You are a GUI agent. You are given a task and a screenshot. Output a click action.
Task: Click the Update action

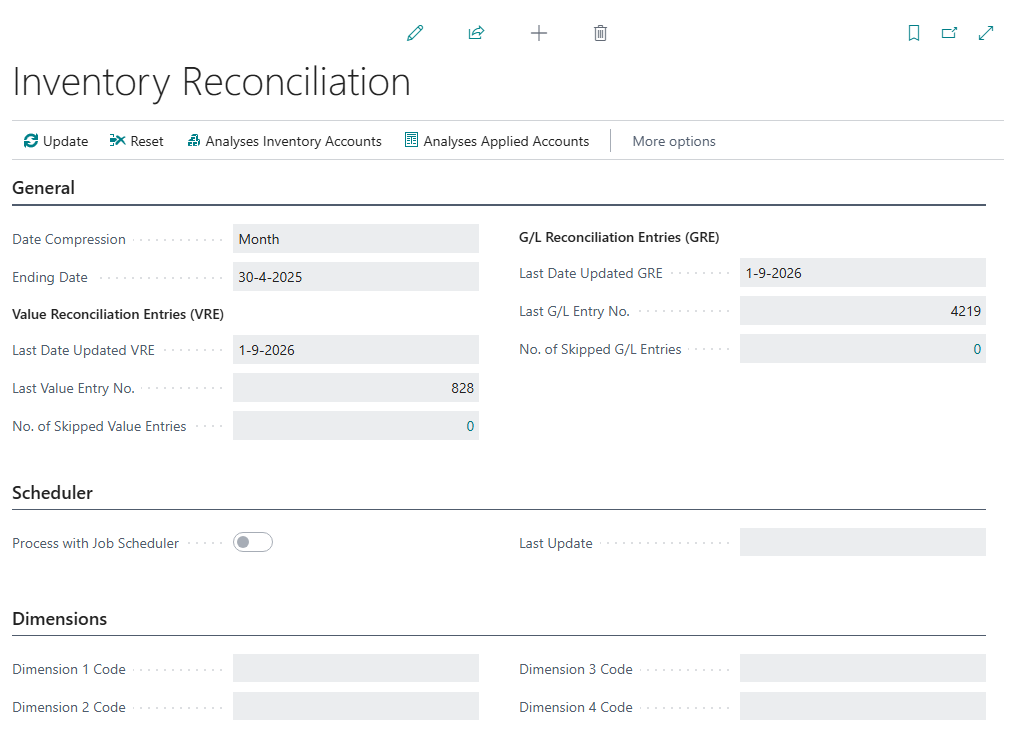coord(56,141)
